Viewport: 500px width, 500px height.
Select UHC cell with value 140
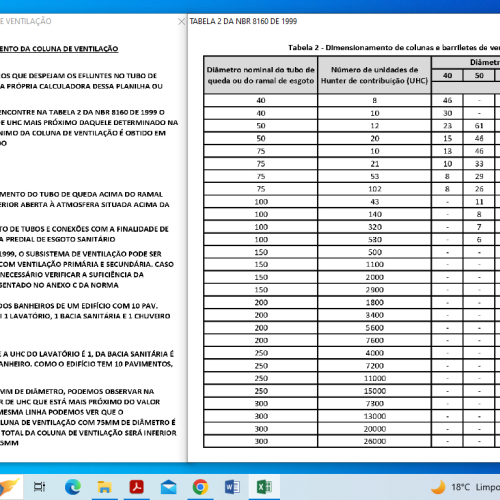[374, 214]
